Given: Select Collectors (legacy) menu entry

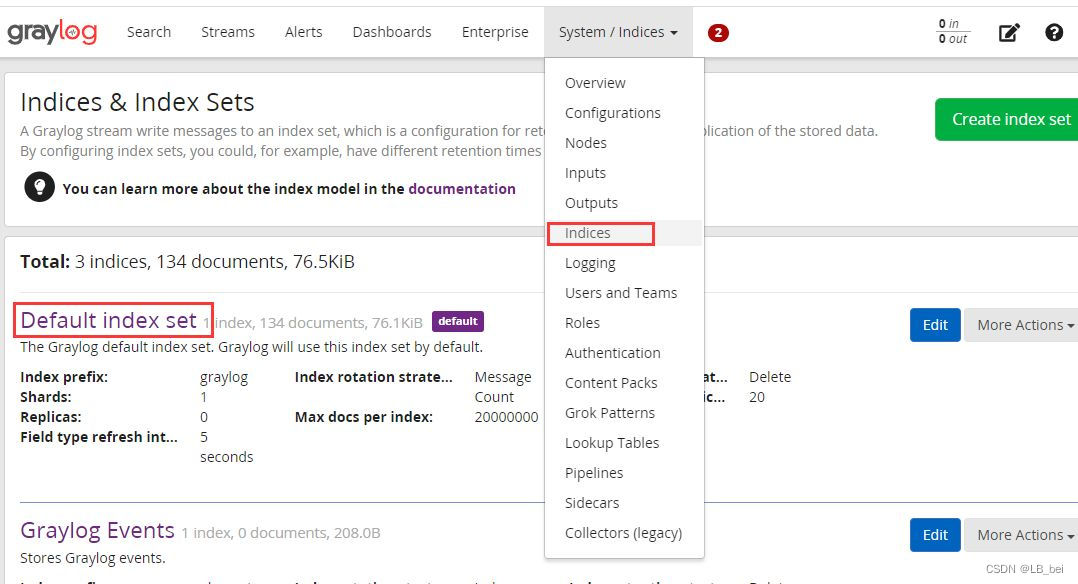Looking at the screenshot, I should point(624,533).
